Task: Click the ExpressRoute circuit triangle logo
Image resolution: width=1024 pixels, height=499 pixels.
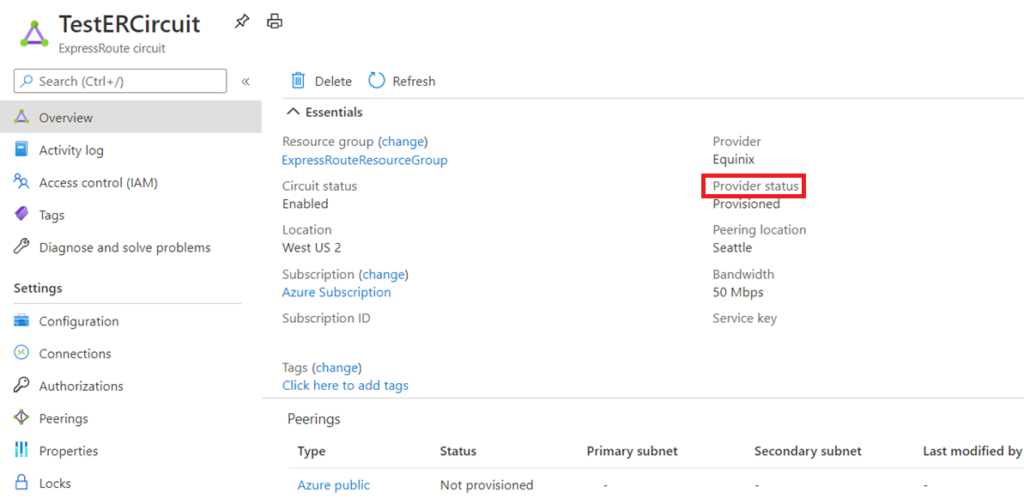Action: pos(34,33)
